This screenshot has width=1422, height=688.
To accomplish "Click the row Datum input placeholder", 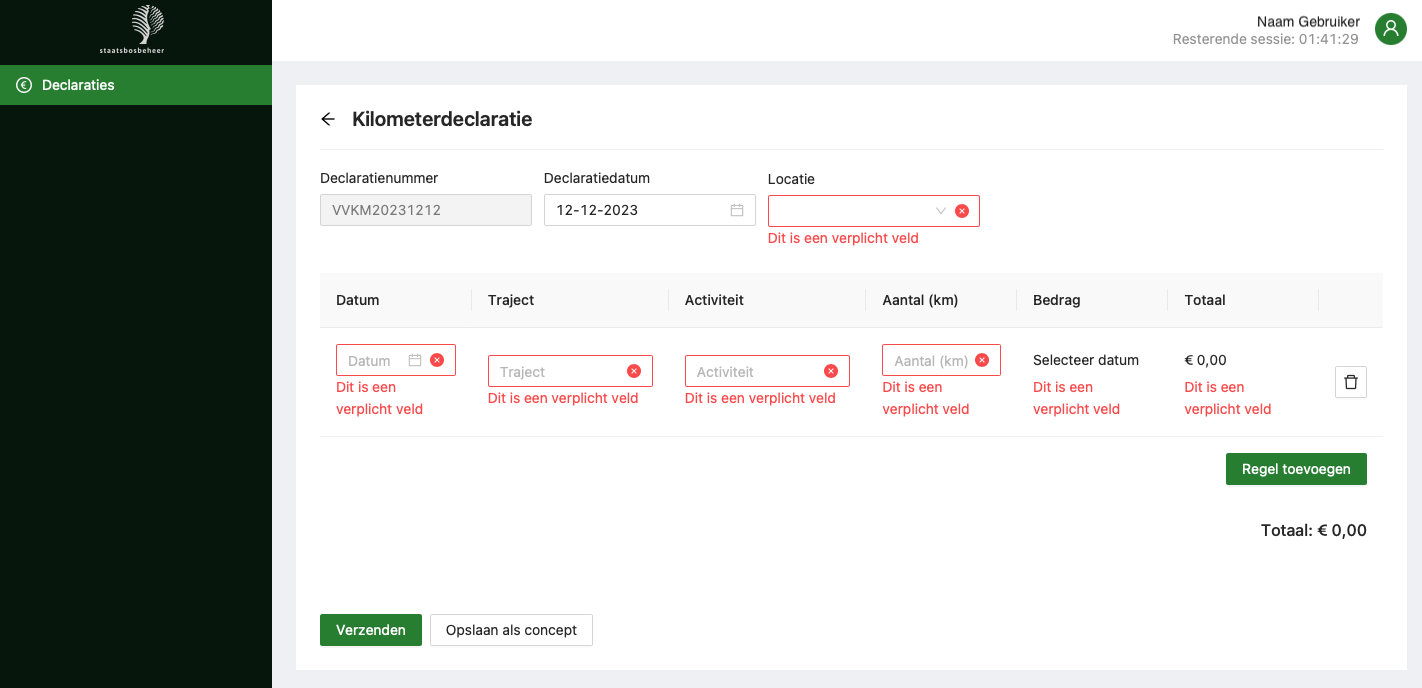I will pos(369,361).
